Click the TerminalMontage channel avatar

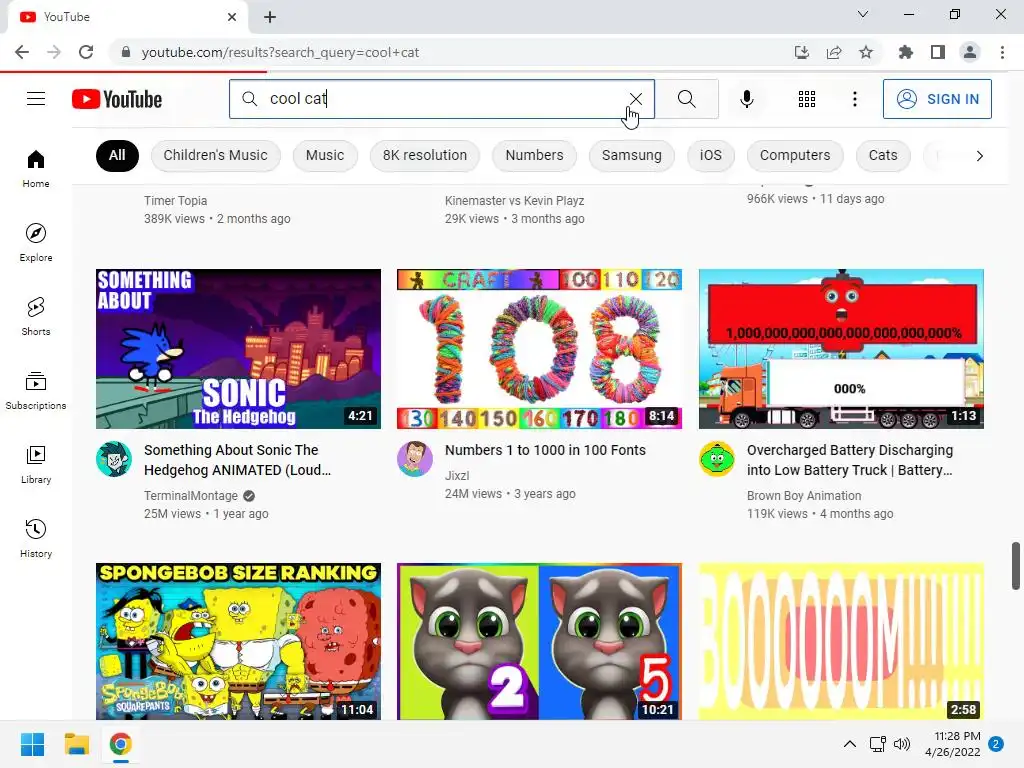(114, 459)
